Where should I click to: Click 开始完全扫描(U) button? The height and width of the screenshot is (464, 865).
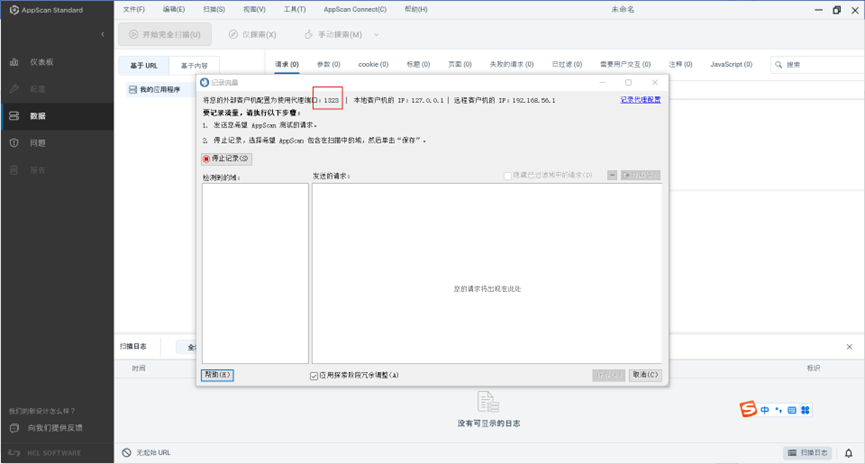[165, 34]
